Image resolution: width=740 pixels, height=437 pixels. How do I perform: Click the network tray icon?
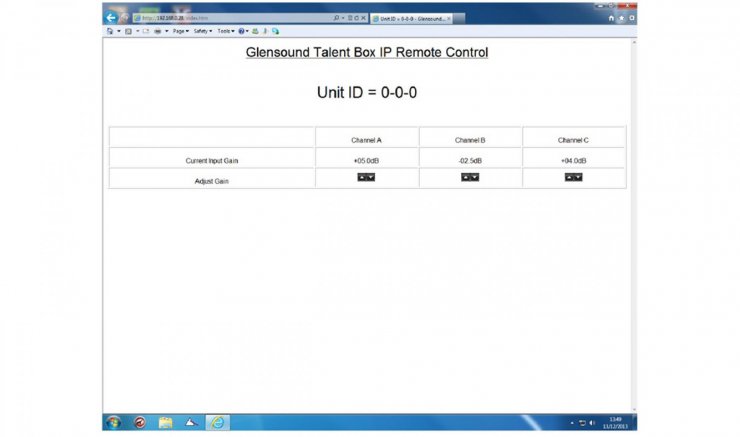(582, 423)
